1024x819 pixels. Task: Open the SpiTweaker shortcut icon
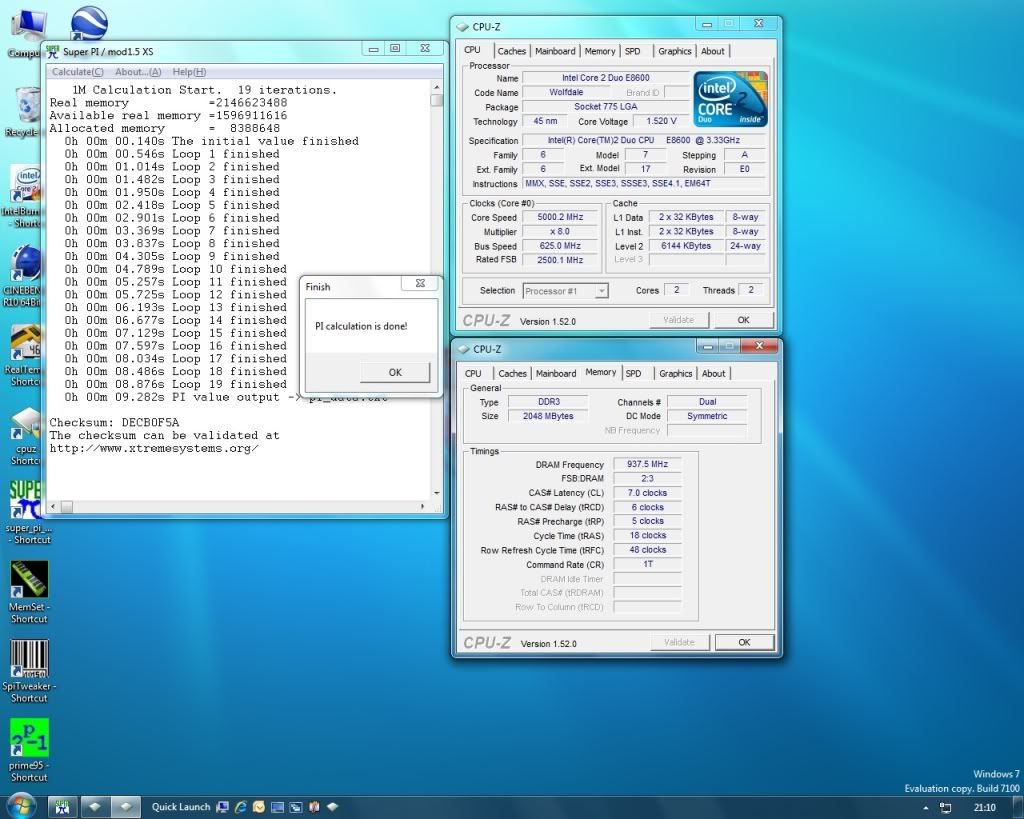tap(29, 671)
